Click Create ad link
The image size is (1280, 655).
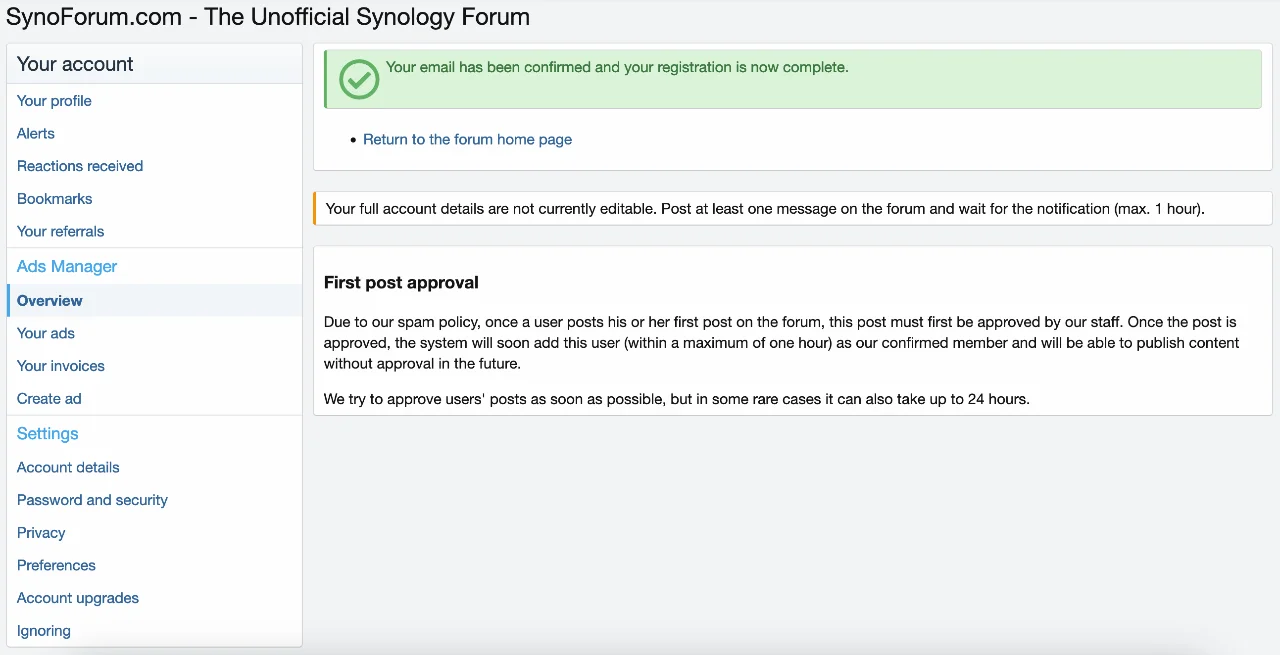[x=49, y=398]
